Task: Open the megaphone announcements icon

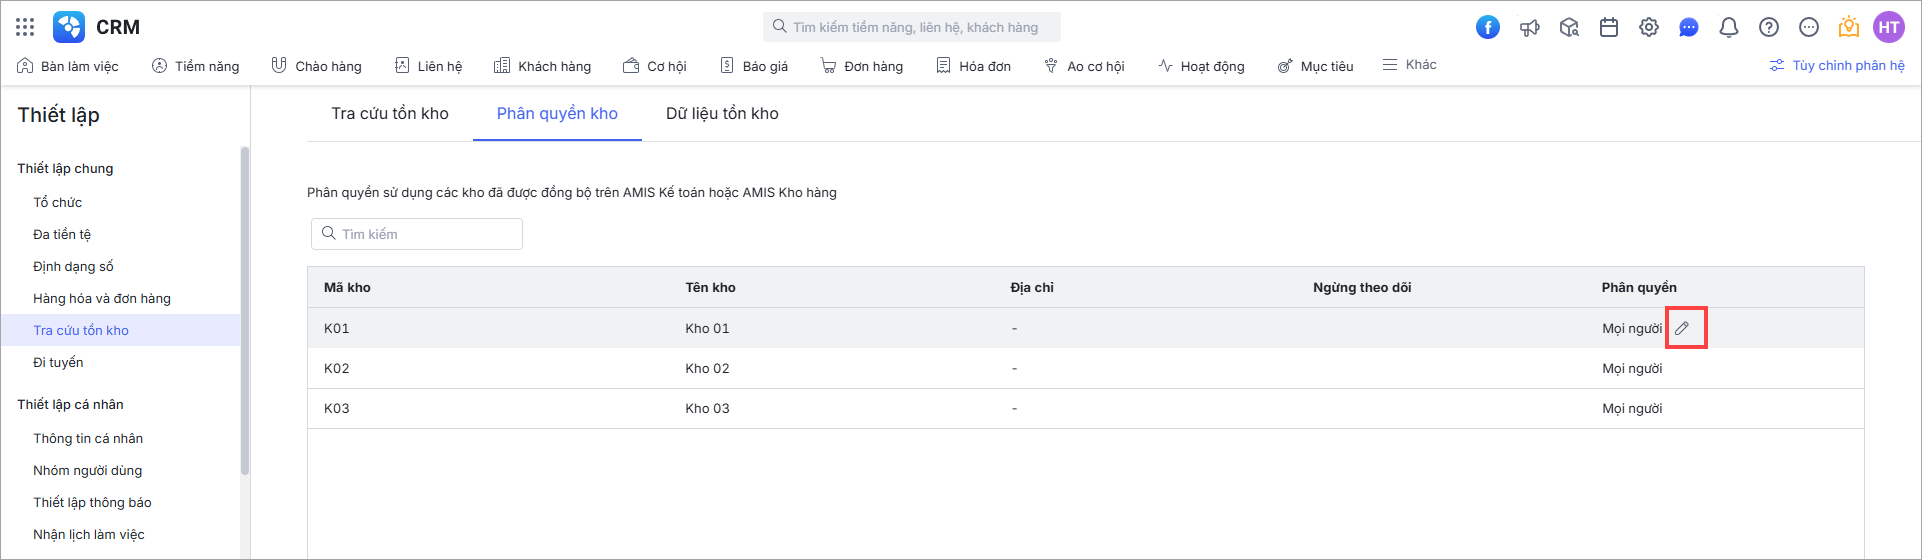Action: [x=1529, y=27]
